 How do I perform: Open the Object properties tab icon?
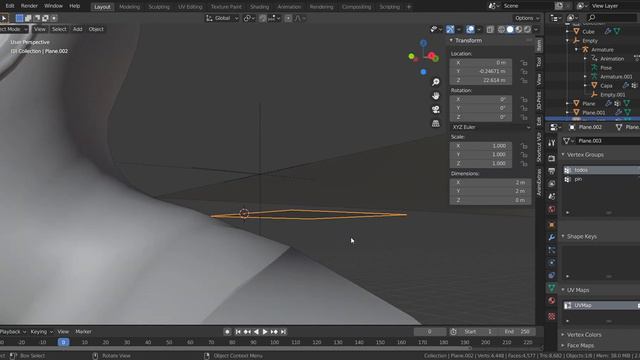pos(552,224)
